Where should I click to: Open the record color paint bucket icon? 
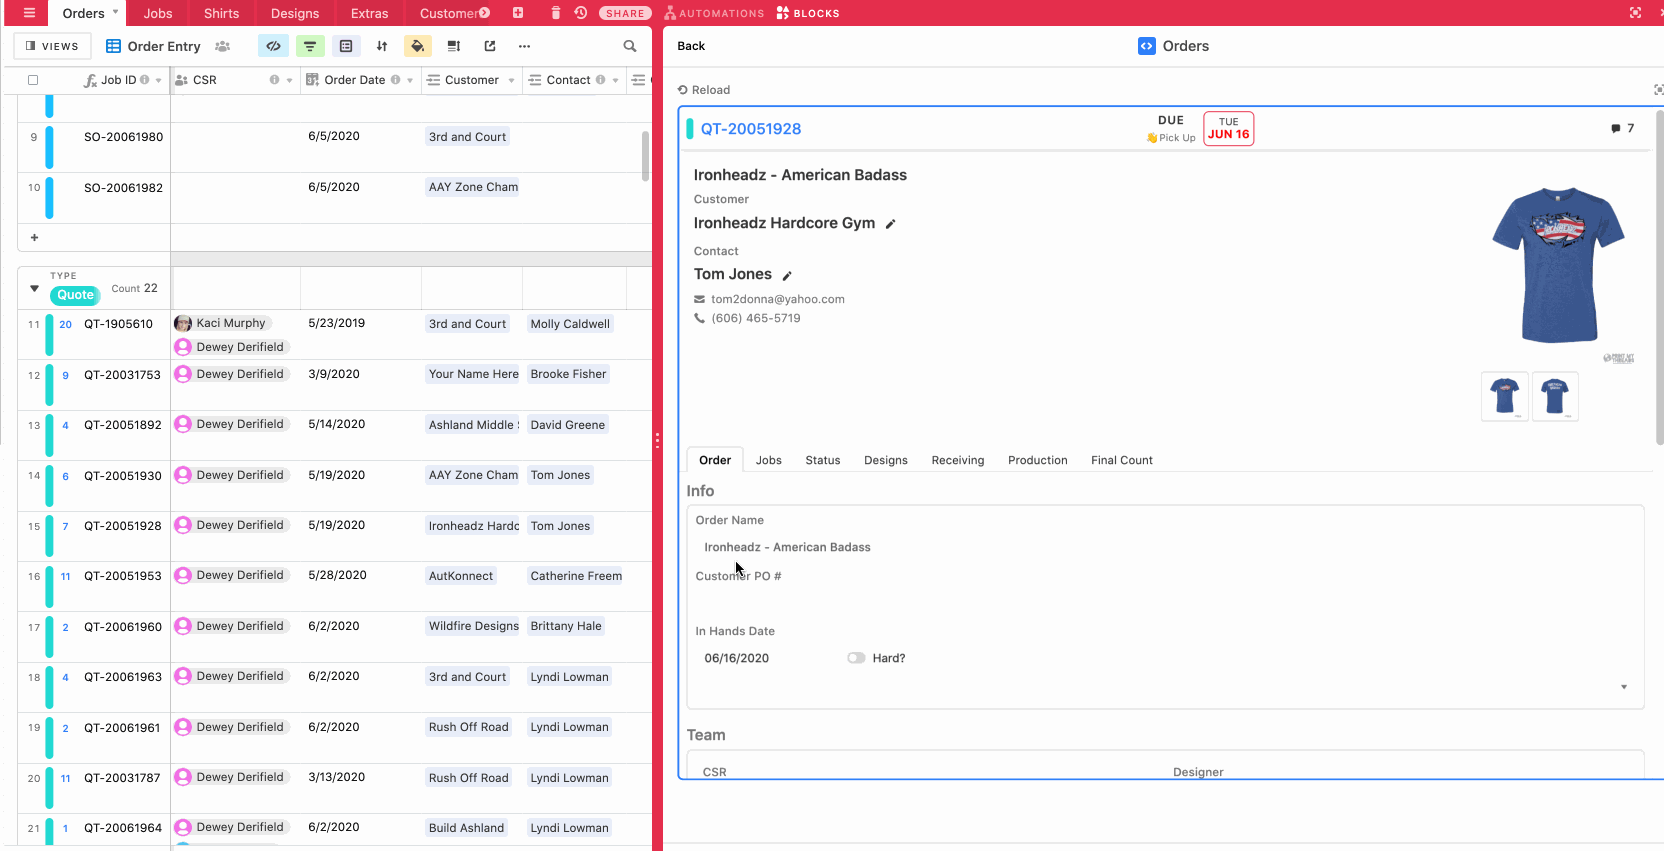click(418, 46)
